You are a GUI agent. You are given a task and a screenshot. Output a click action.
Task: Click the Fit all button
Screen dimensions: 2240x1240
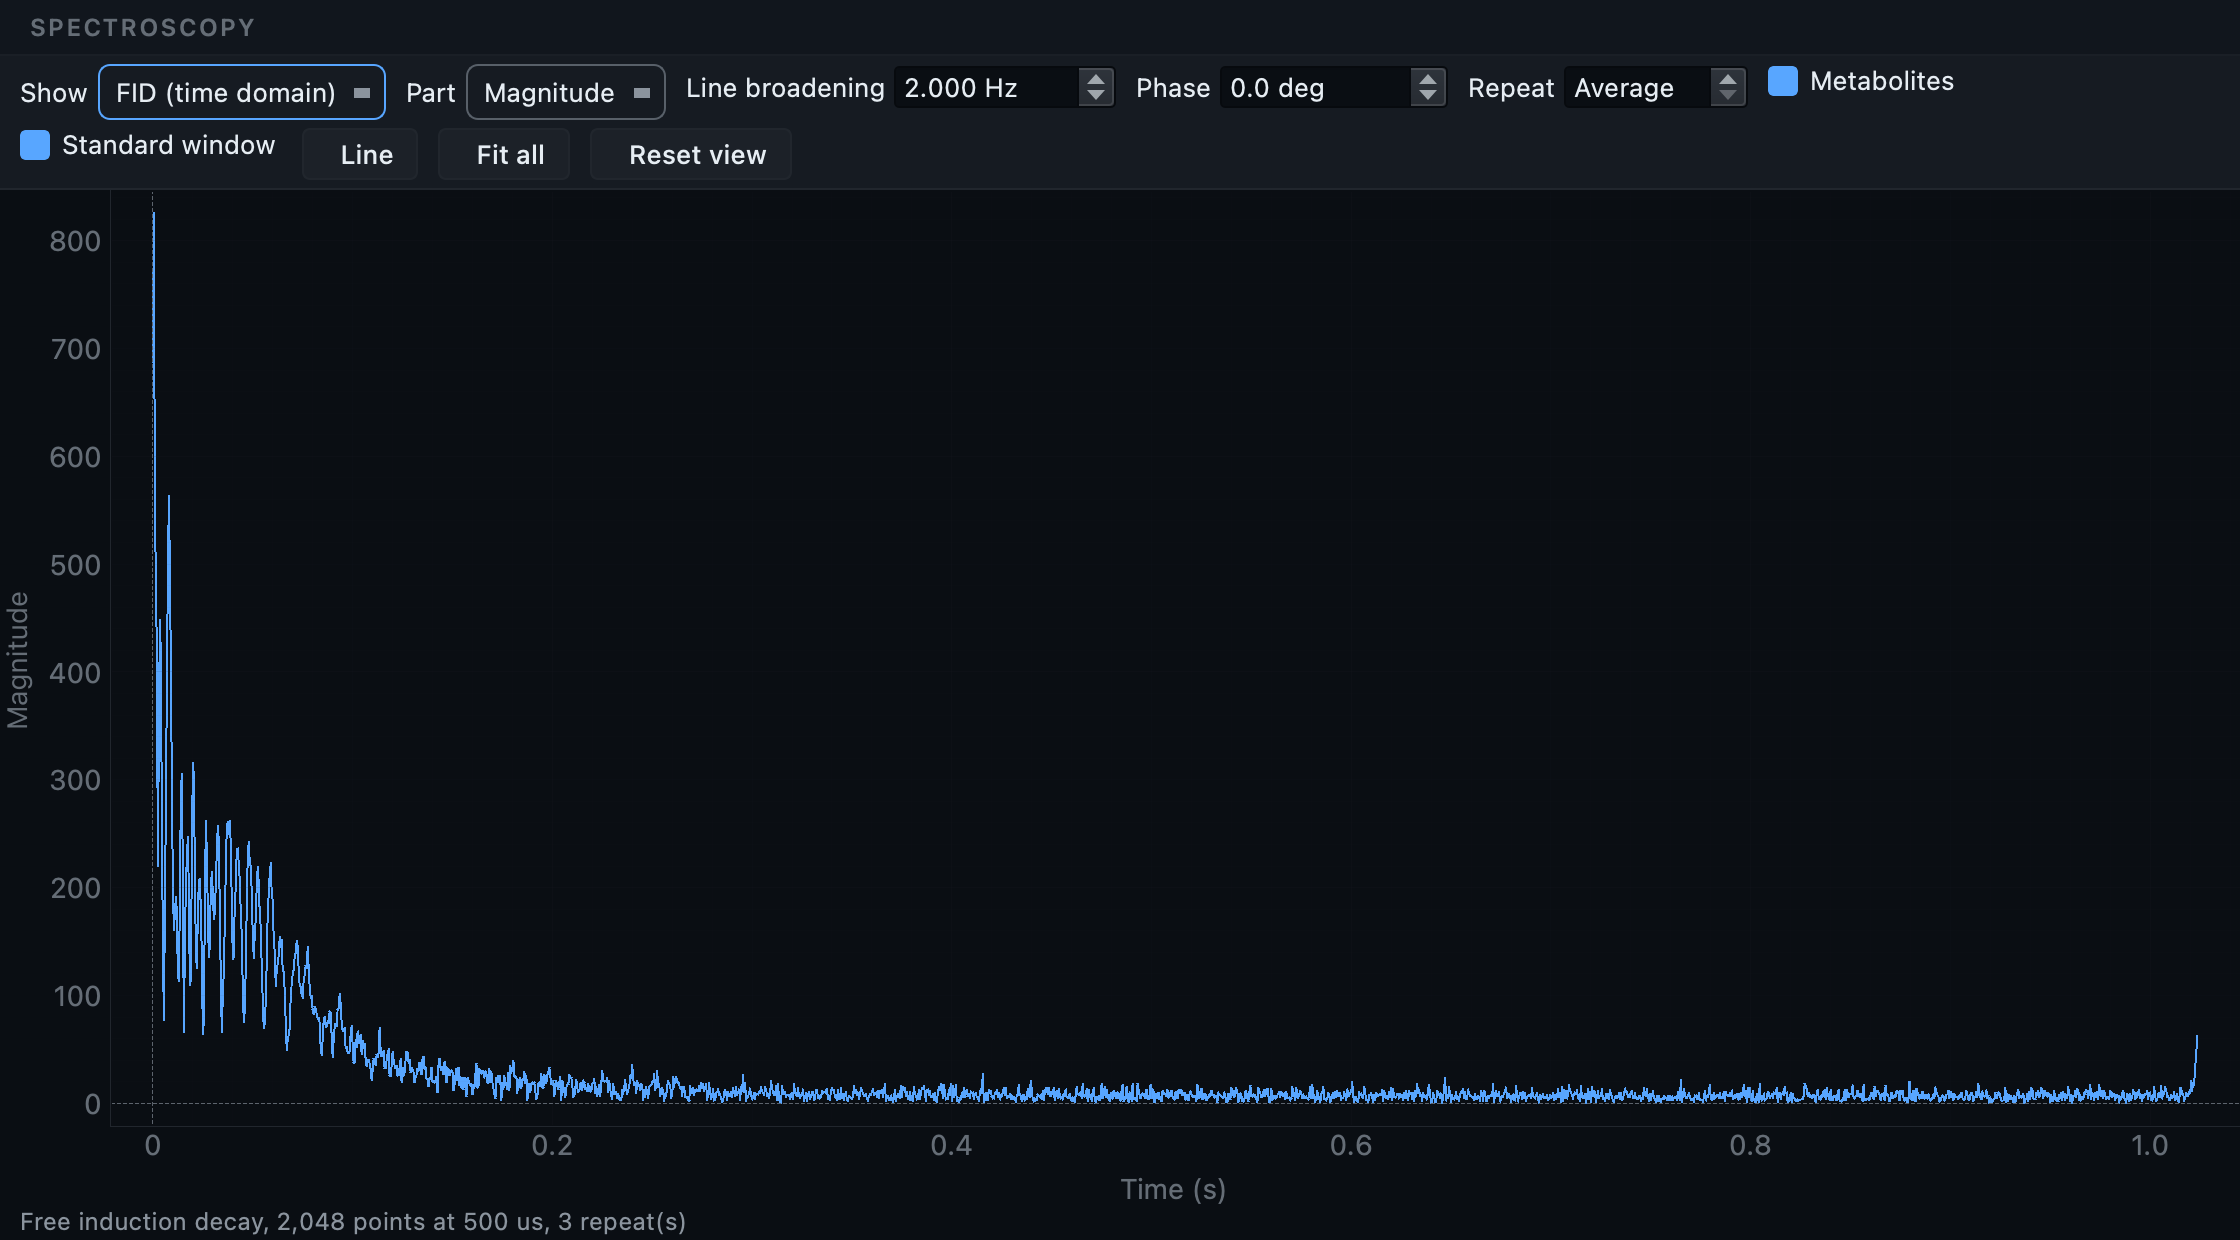coord(504,154)
